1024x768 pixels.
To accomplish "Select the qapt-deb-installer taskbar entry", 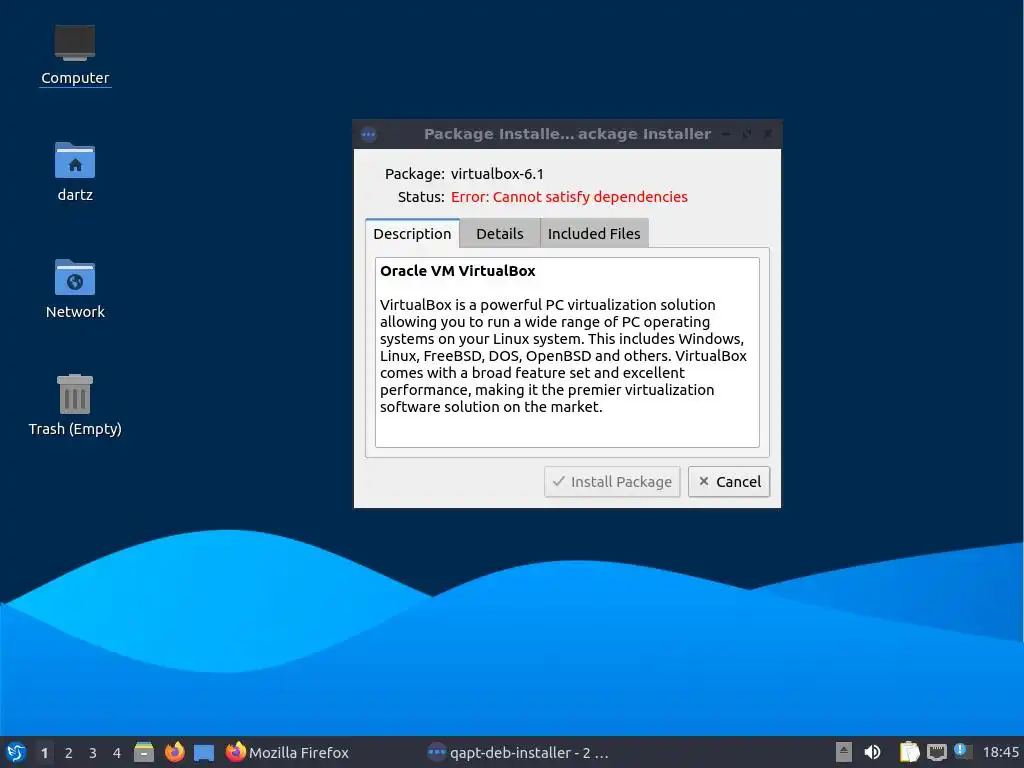I will pyautogui.click(x=518, y=753).
